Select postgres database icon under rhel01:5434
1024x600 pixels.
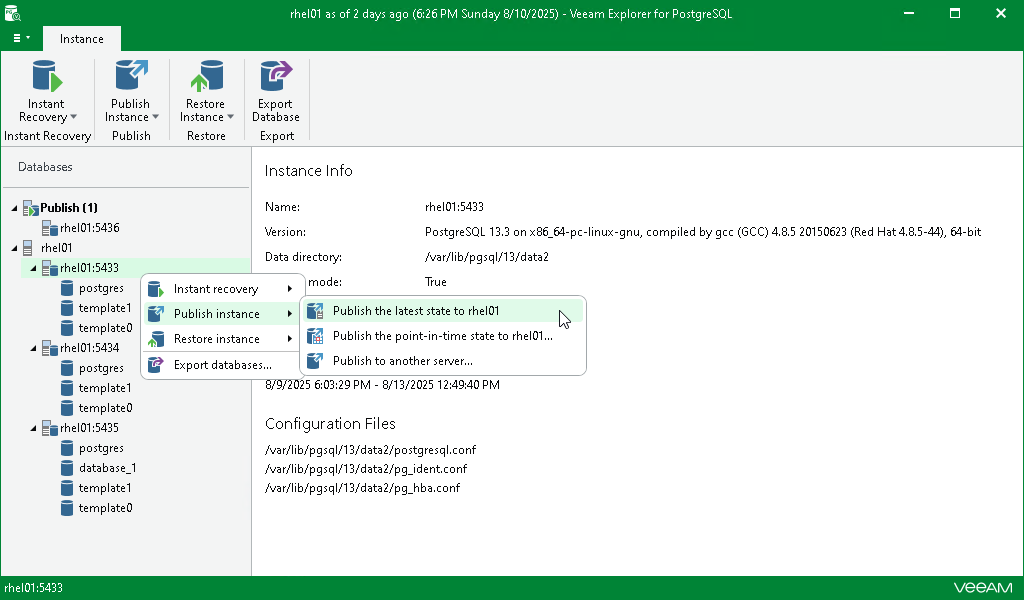(67, 368)
